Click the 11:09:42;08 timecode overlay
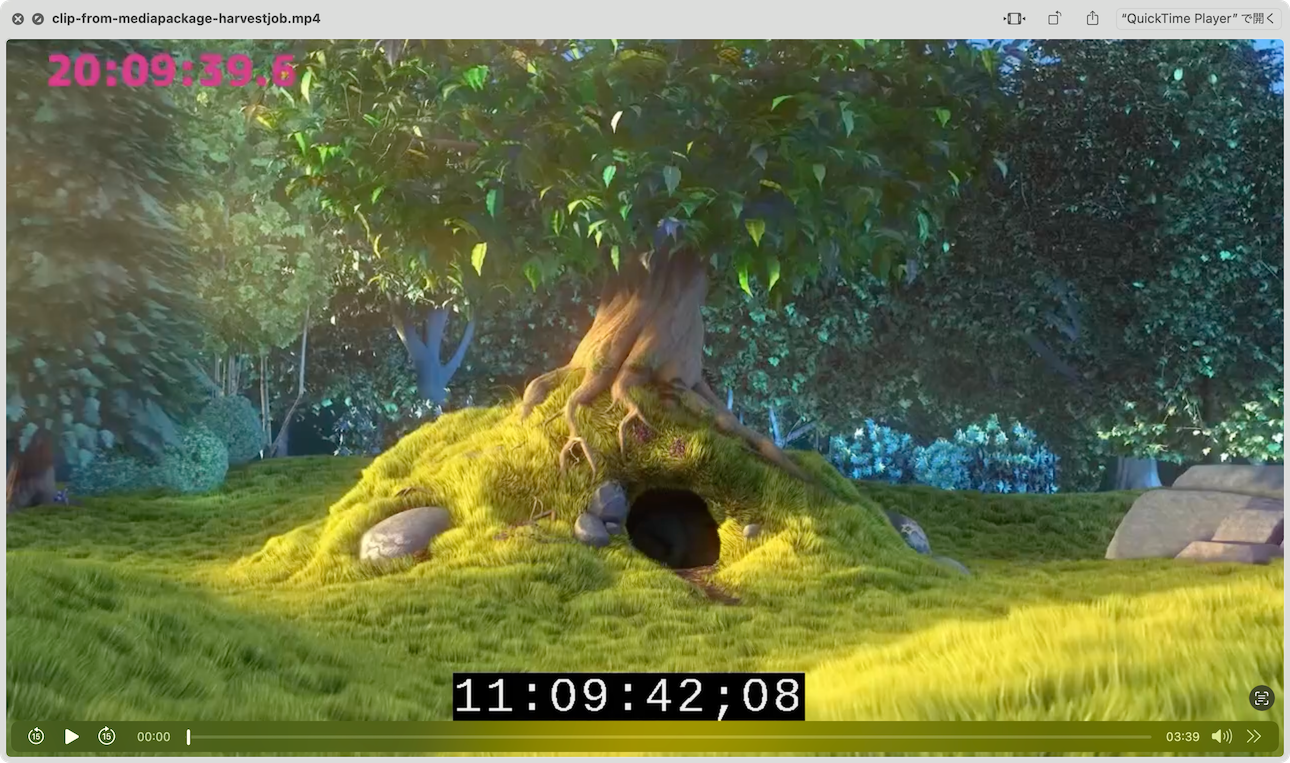Viewport: 1290px width, 763px height. coord(629,696)
